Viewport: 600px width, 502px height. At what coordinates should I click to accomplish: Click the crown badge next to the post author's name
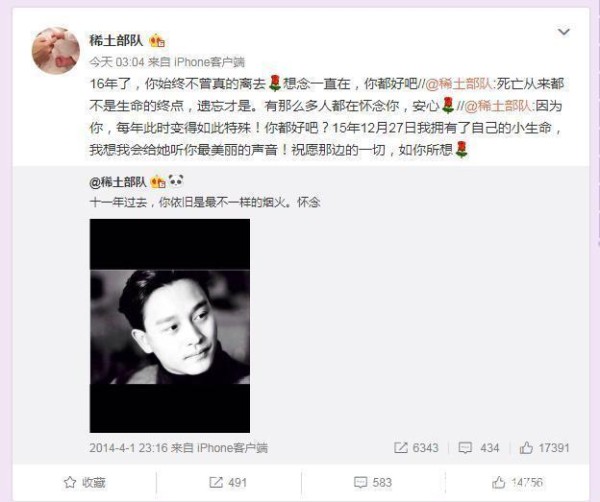click(x=157, y=41)
